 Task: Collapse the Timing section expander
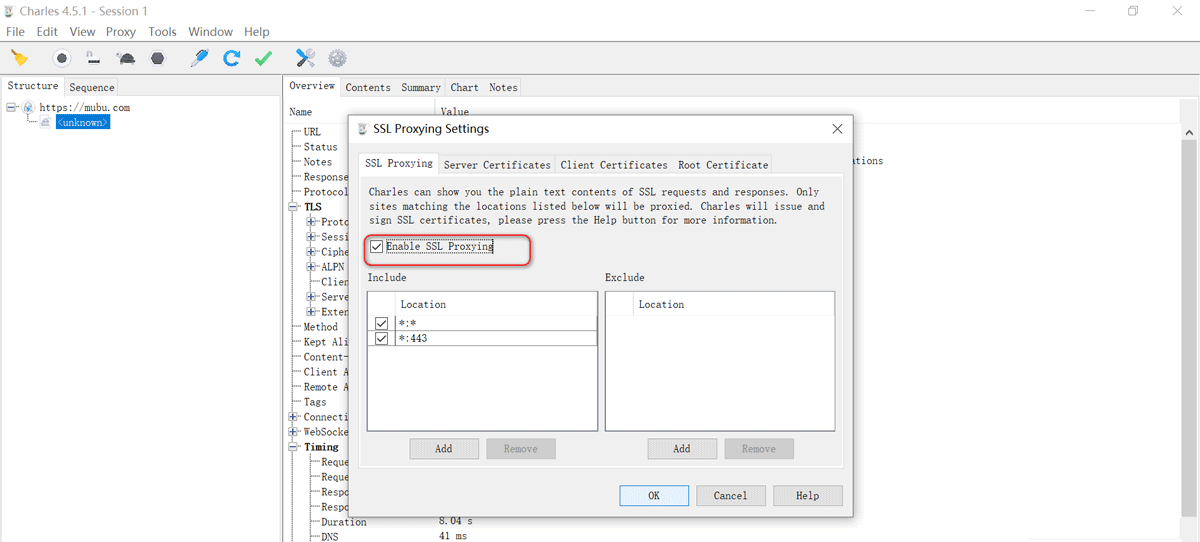tap(294, 447)
